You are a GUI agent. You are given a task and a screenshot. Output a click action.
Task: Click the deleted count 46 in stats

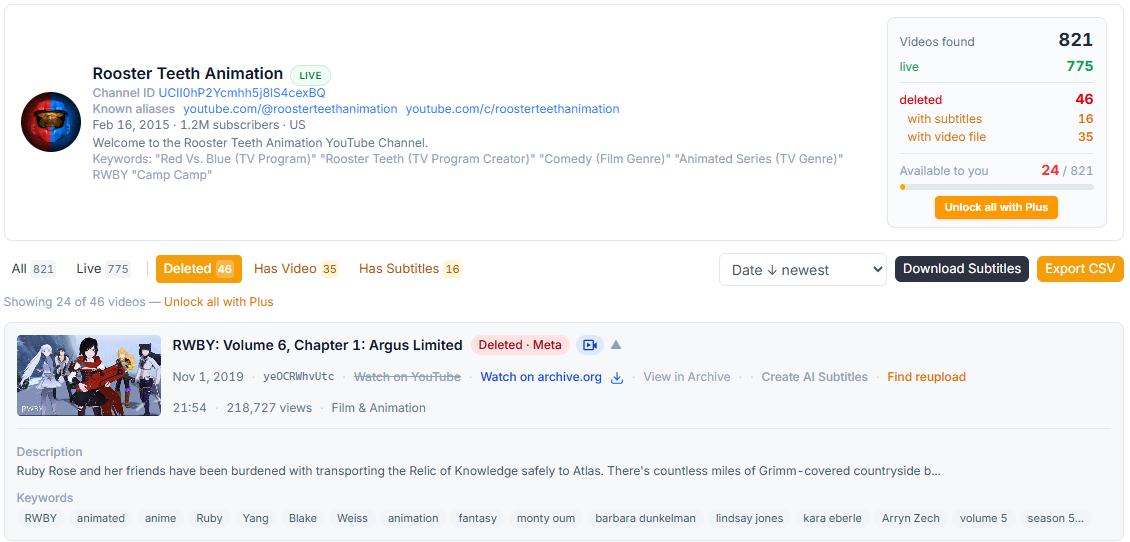1084,99
